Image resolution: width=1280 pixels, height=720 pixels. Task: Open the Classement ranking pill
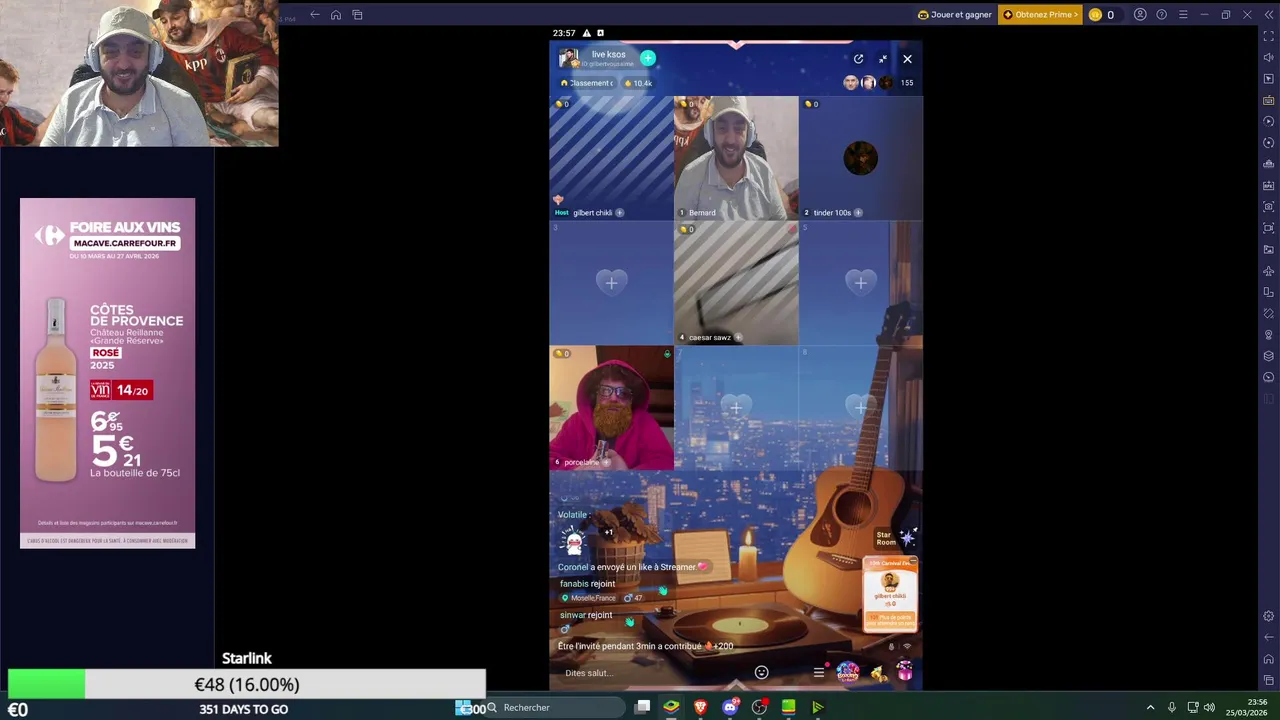pyautogui.click(x=587, y=83)
